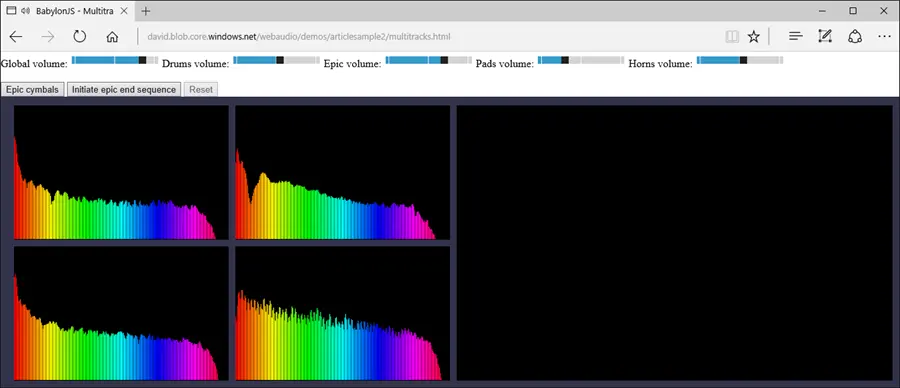Image resolution: width=900 pixels, height=388 pixels.
Task: Open the More actions ellipsis menu
Action: pyautogui.click(x=885, y=37)
